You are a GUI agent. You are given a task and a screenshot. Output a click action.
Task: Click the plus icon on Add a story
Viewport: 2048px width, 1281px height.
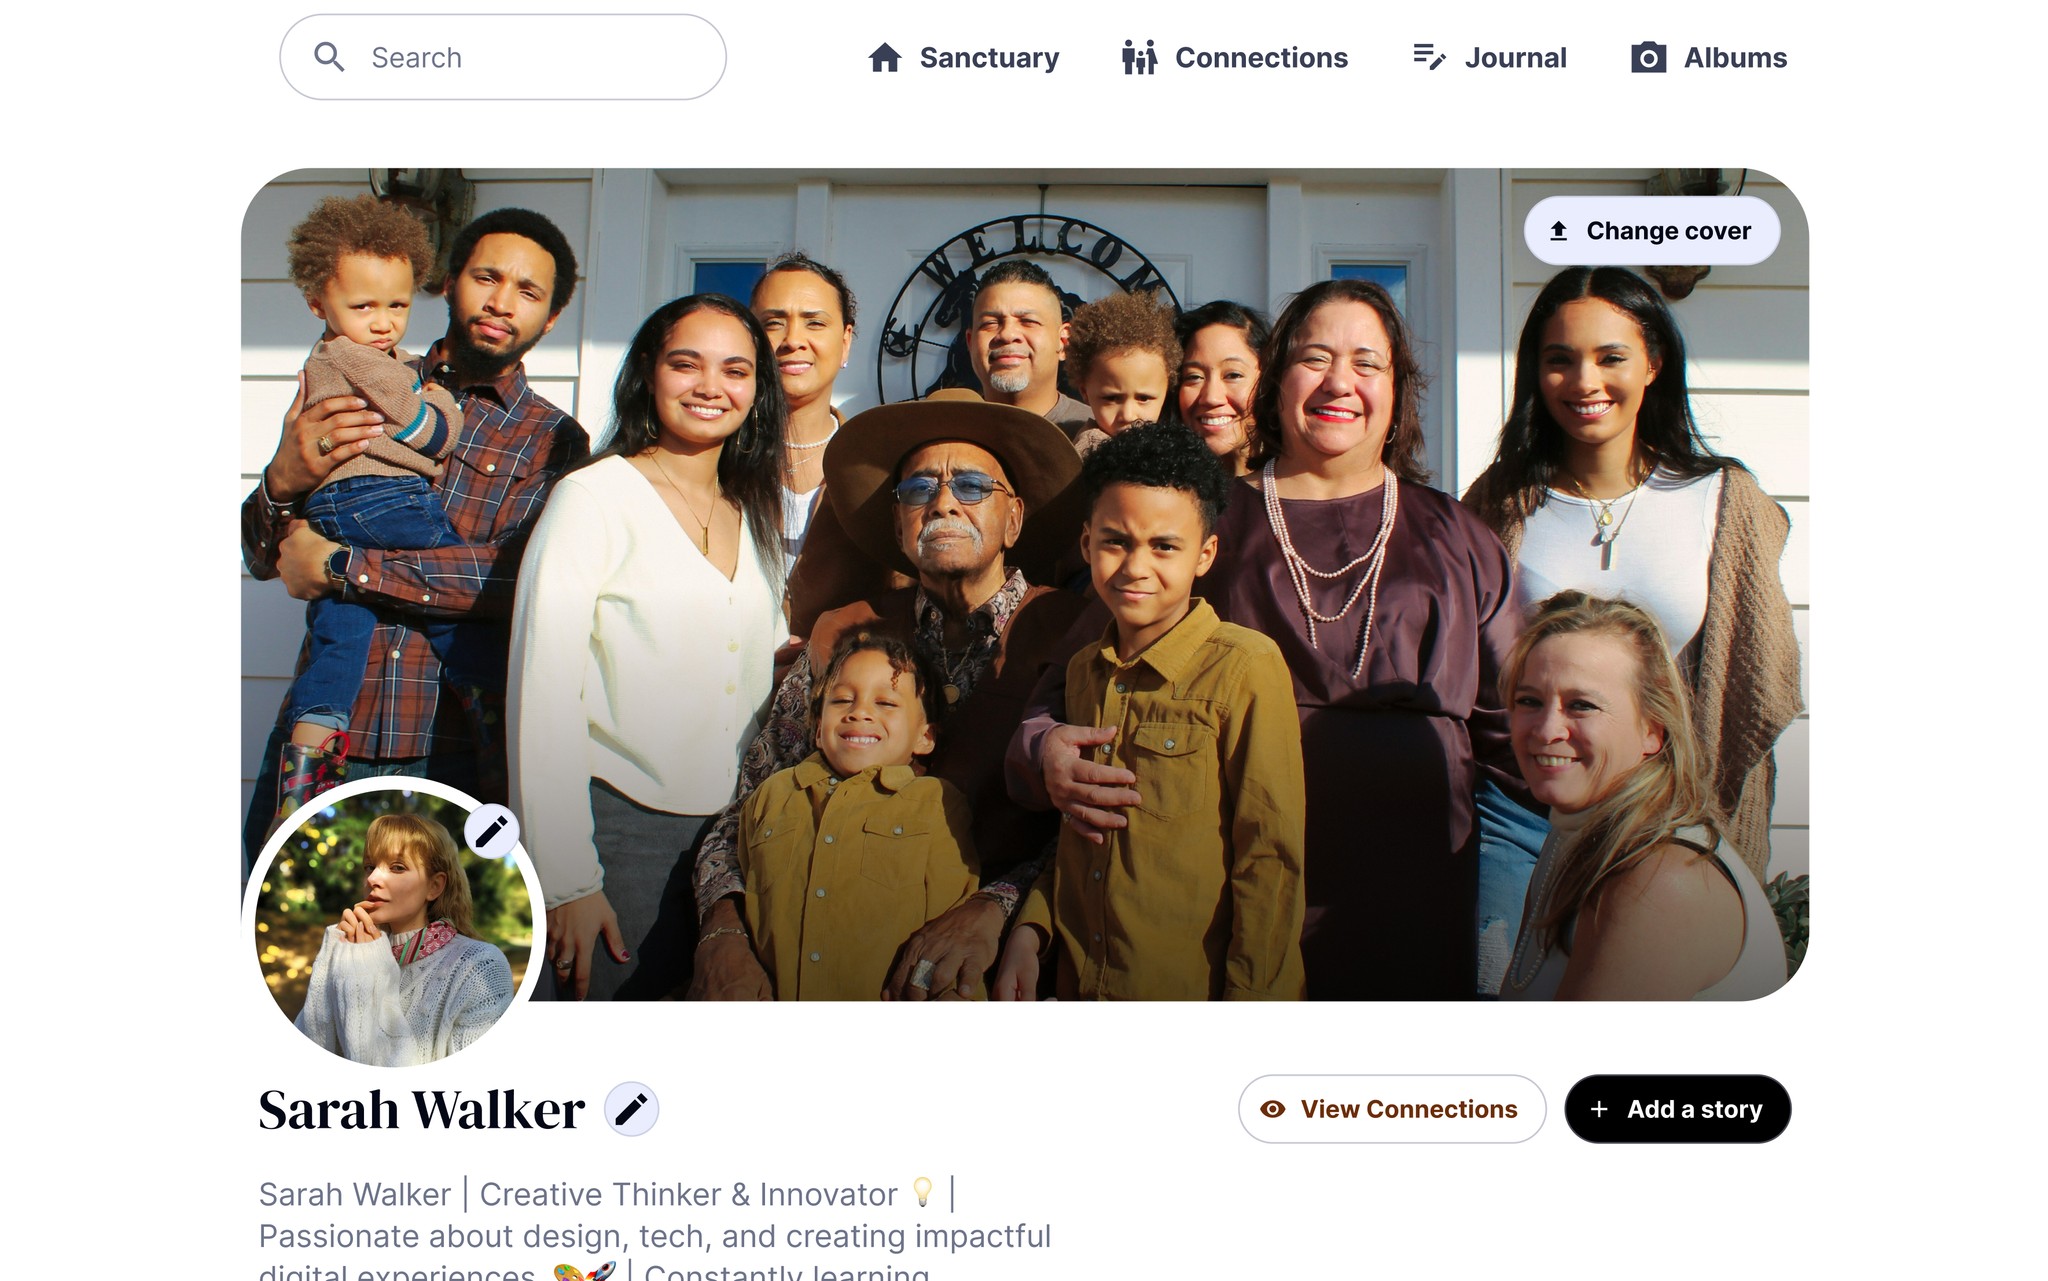pyautogui.click(x=1599, y=1109)
